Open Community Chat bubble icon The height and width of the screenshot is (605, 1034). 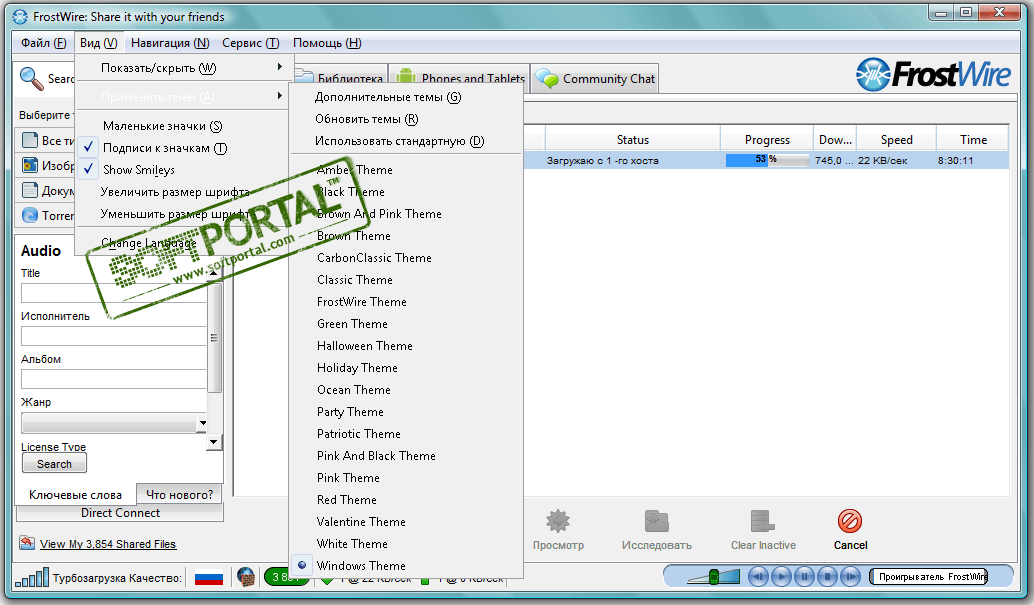(547, 79)
